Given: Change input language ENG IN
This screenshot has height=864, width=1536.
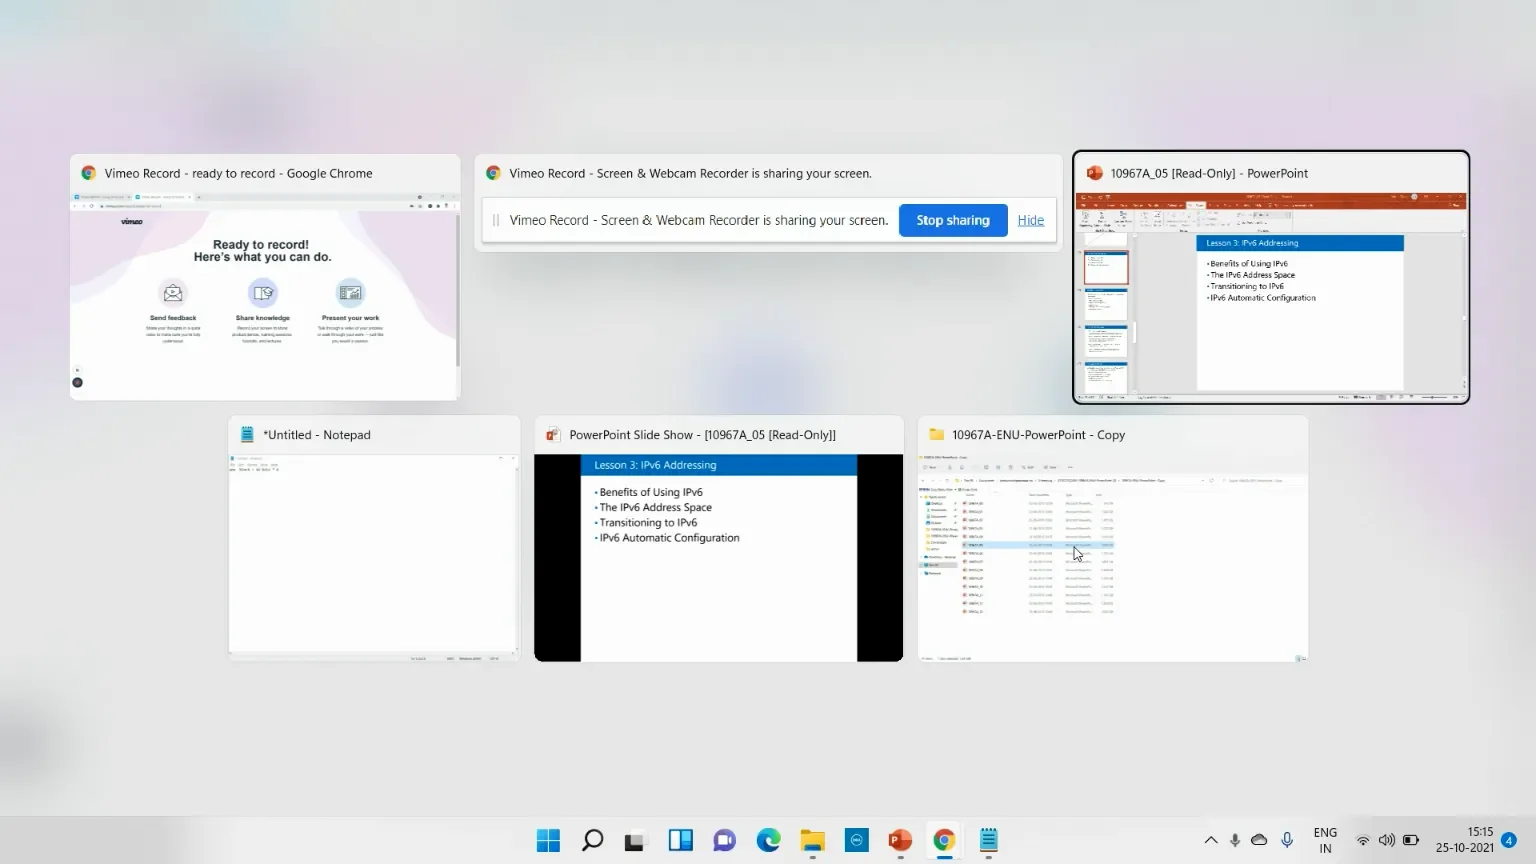Looking at the screenshot, I should (x=1325, y=840).
